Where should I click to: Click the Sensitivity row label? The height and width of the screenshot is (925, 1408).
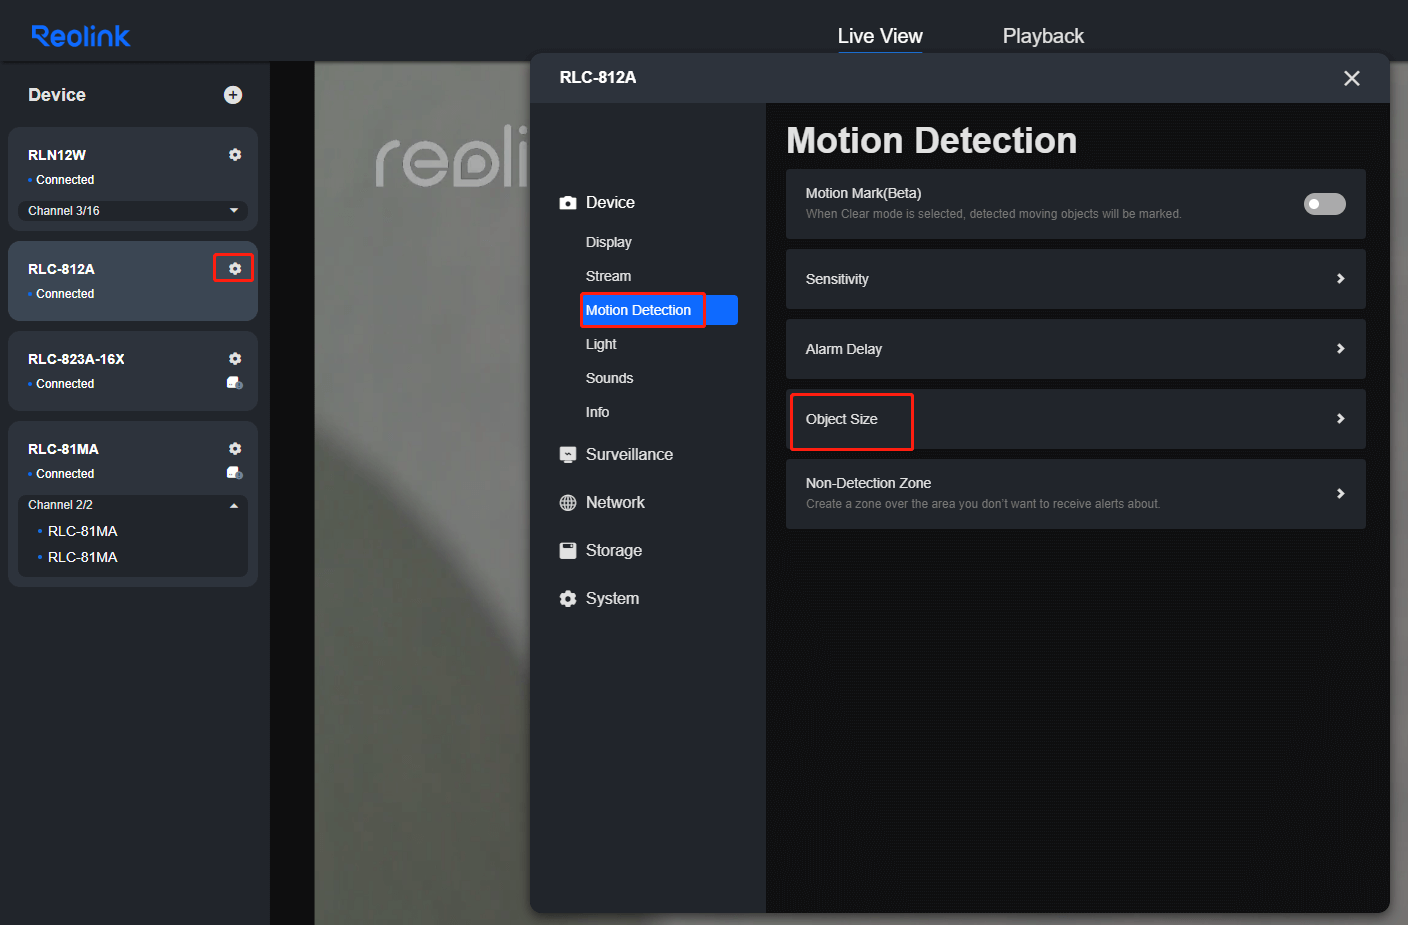(x=837, y=279)
